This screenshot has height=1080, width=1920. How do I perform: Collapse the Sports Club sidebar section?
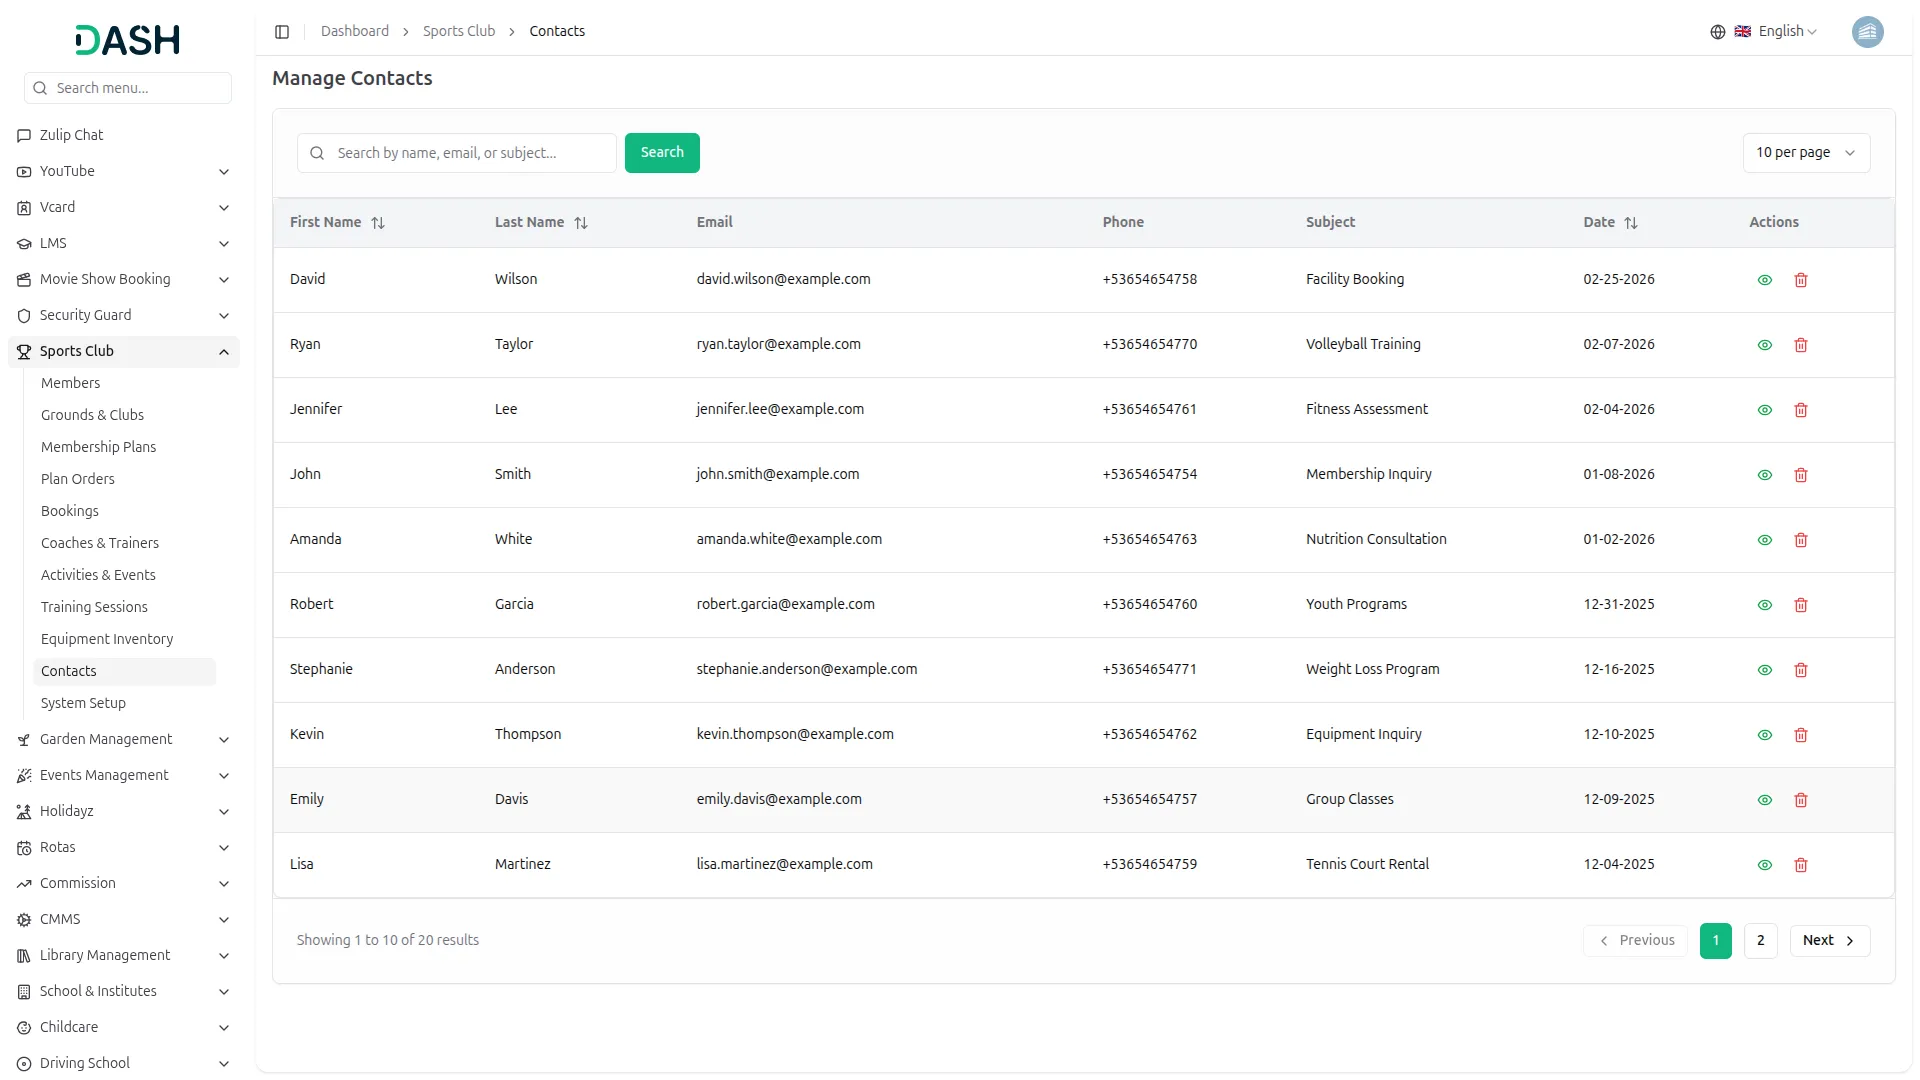224,352
